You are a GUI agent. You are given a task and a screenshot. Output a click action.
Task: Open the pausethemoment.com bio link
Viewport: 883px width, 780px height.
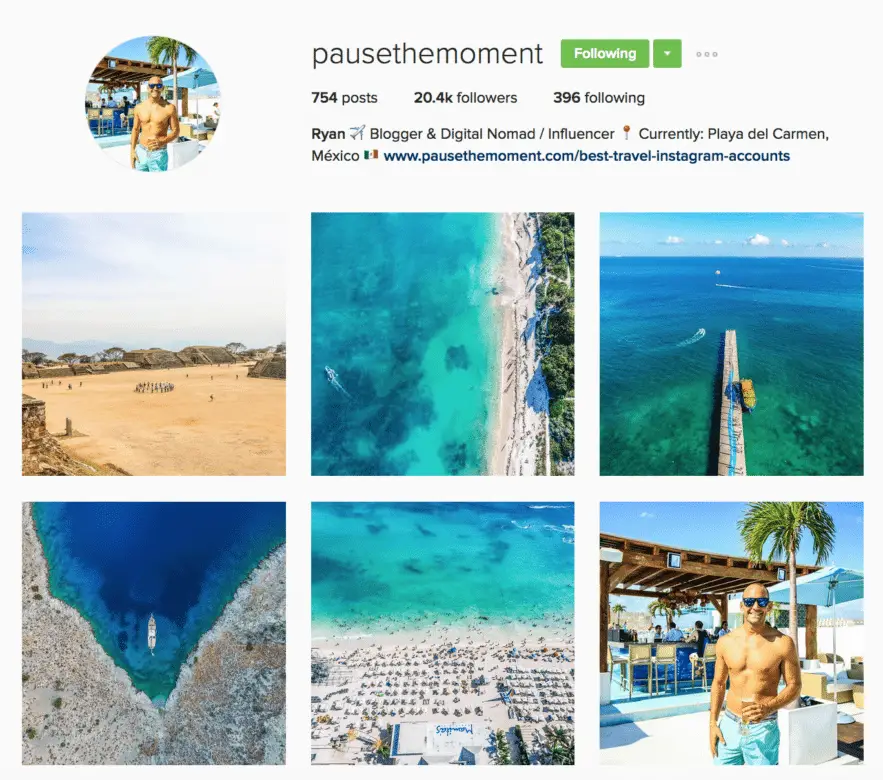click(x=587, y=156)
